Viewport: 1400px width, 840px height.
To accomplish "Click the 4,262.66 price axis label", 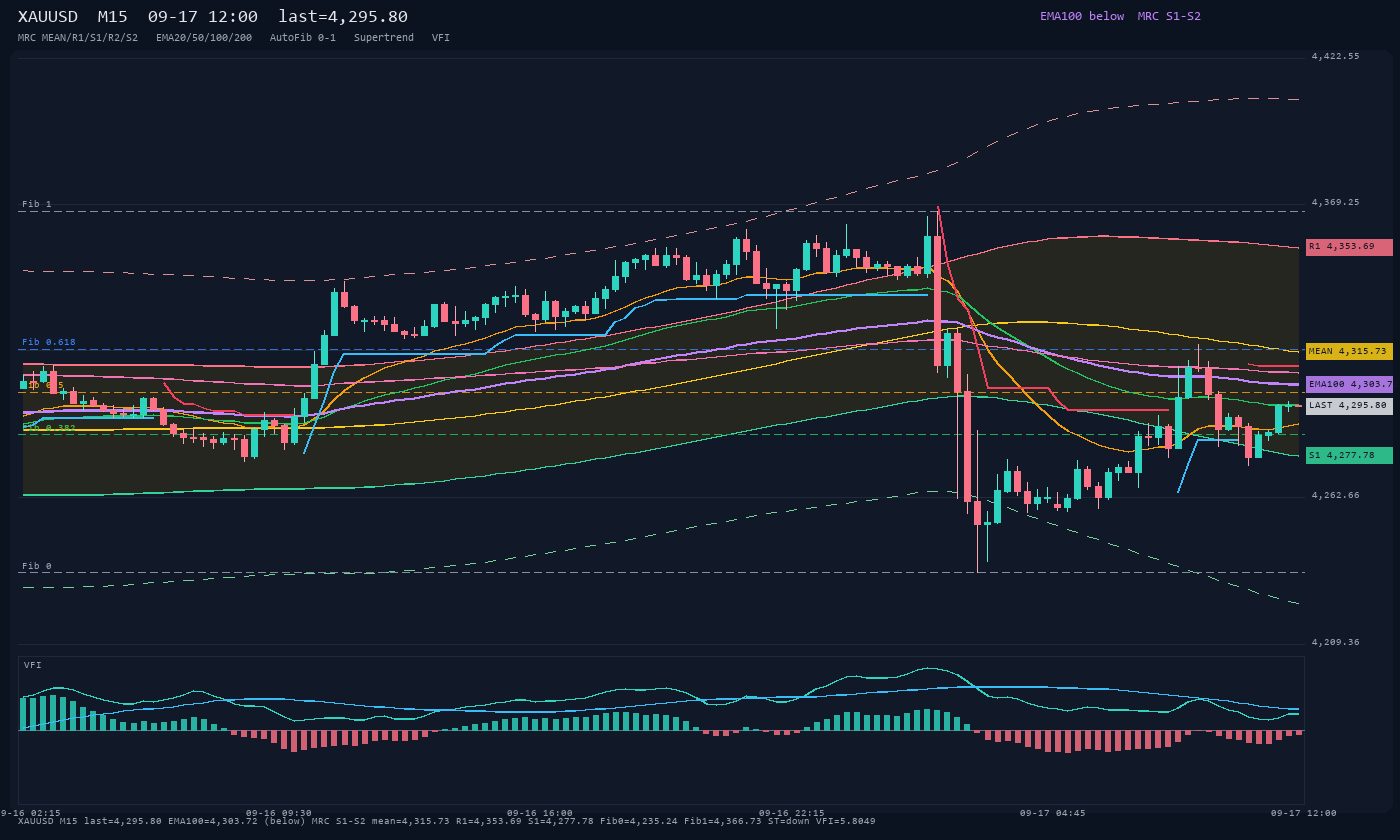I will coord(1336,496).
